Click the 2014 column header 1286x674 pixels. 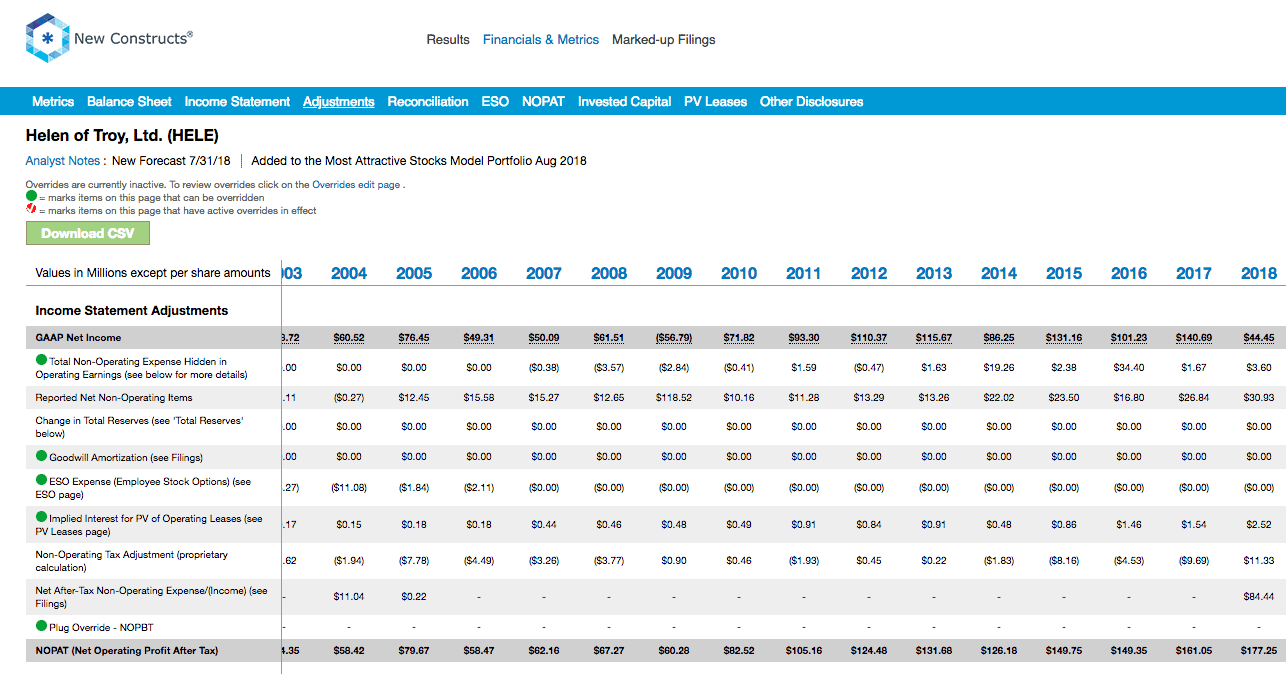tap(999, 273)
